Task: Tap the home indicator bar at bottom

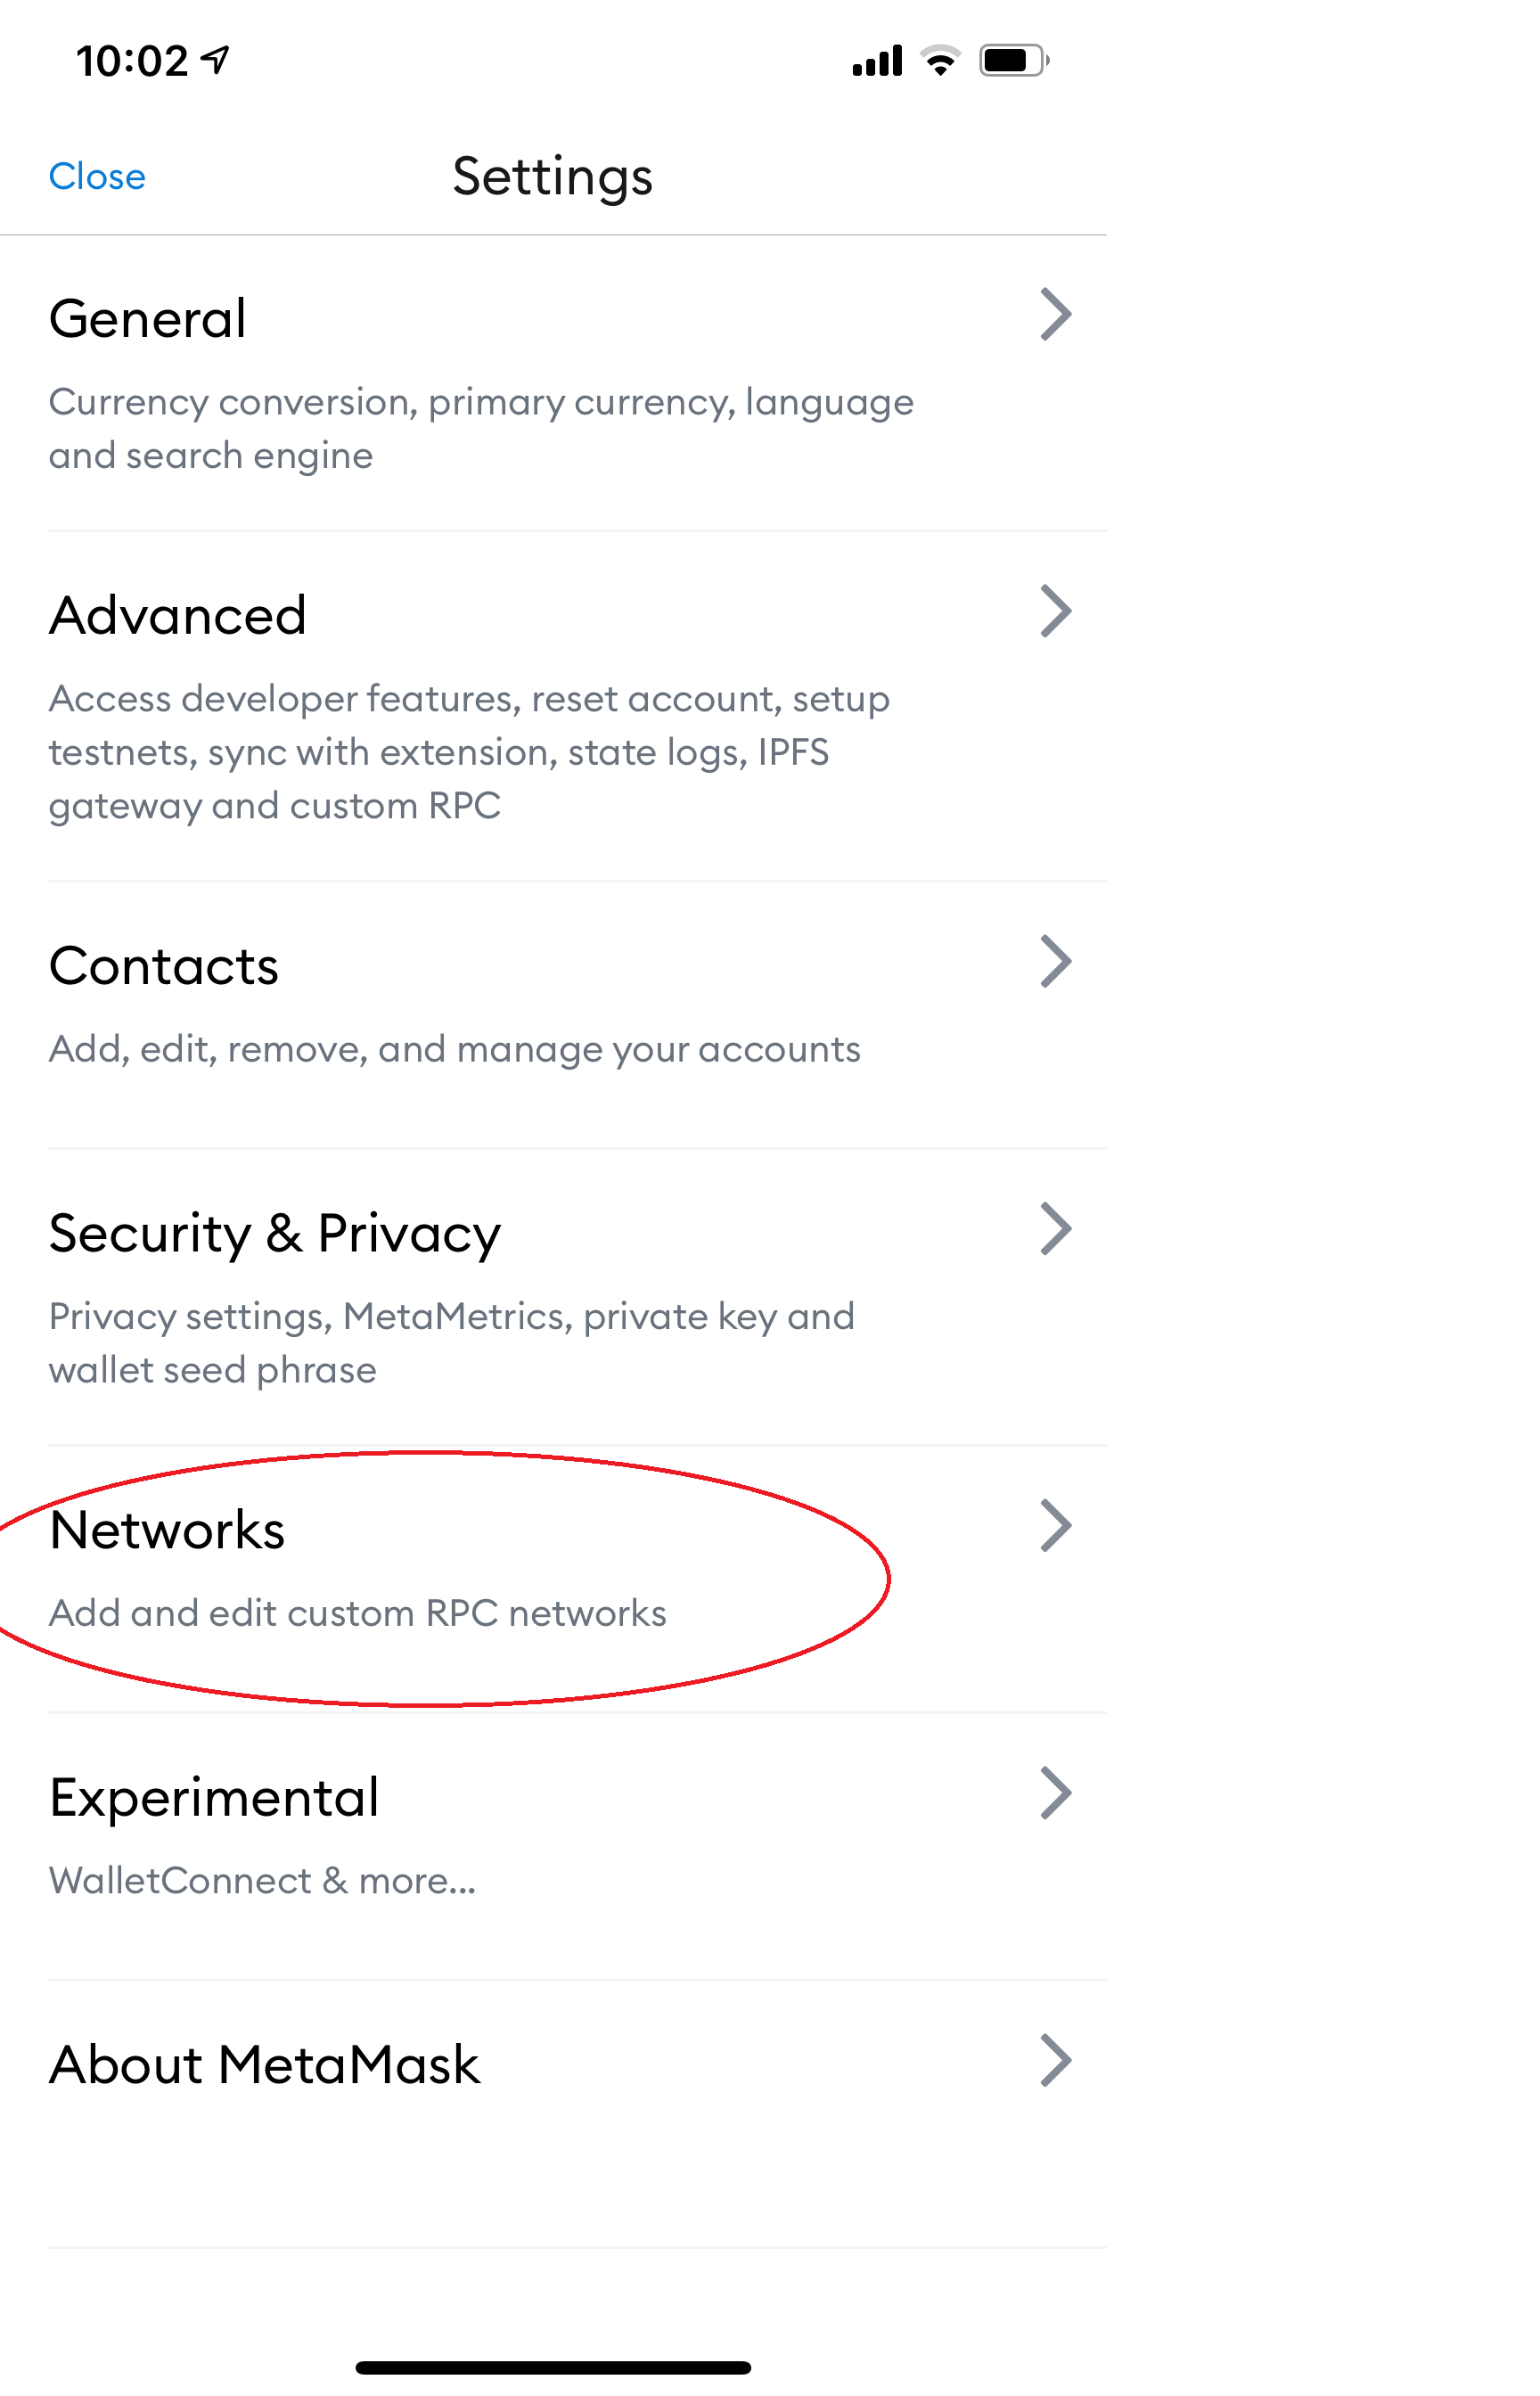Action: pos(553,2367)
